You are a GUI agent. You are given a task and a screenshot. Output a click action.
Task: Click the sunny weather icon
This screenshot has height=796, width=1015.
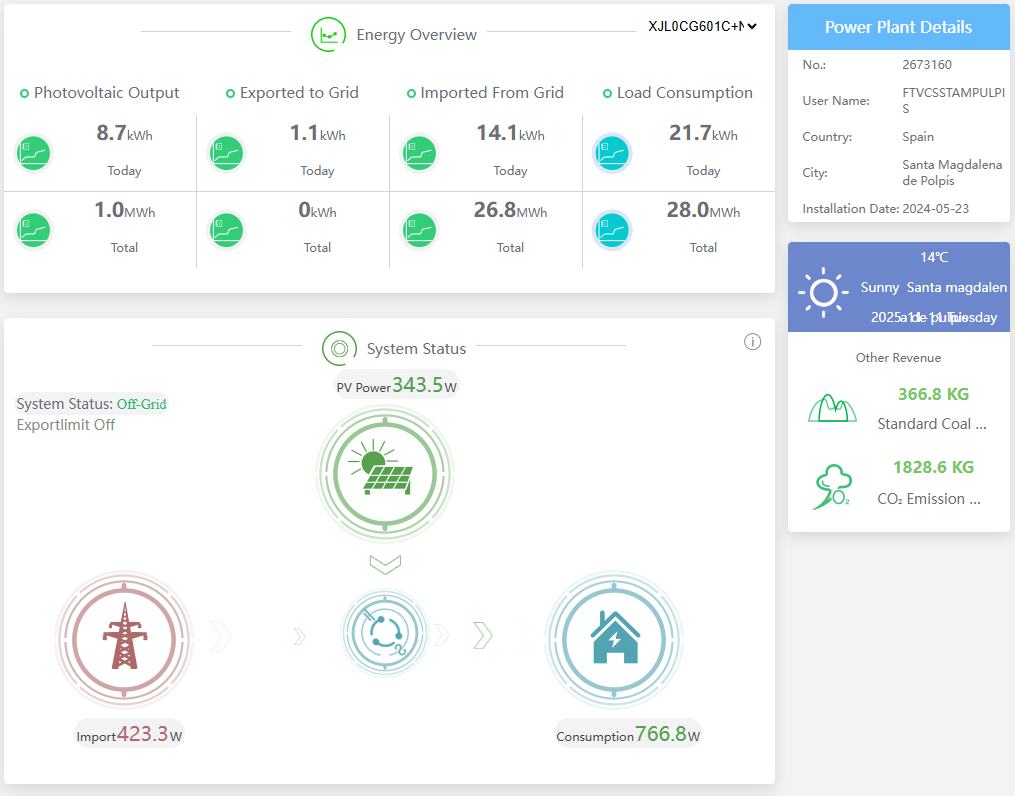[823, 293]
